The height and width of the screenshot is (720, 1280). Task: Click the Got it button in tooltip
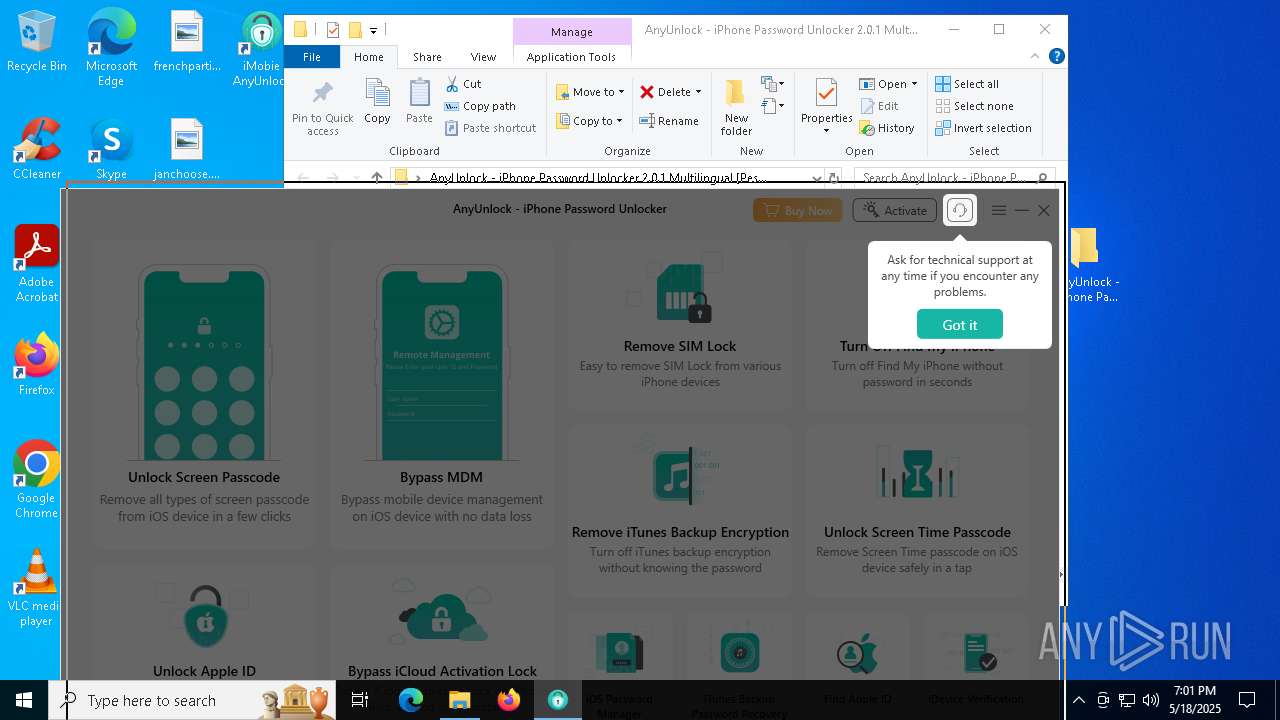click(959, 324)
